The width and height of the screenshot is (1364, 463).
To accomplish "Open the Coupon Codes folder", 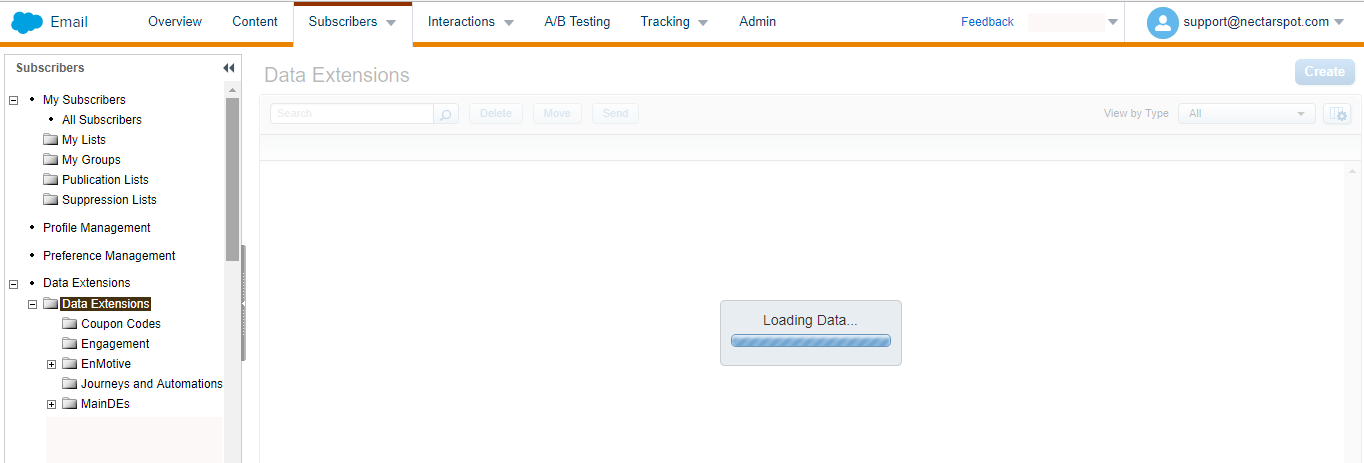I will pos(120,324).
